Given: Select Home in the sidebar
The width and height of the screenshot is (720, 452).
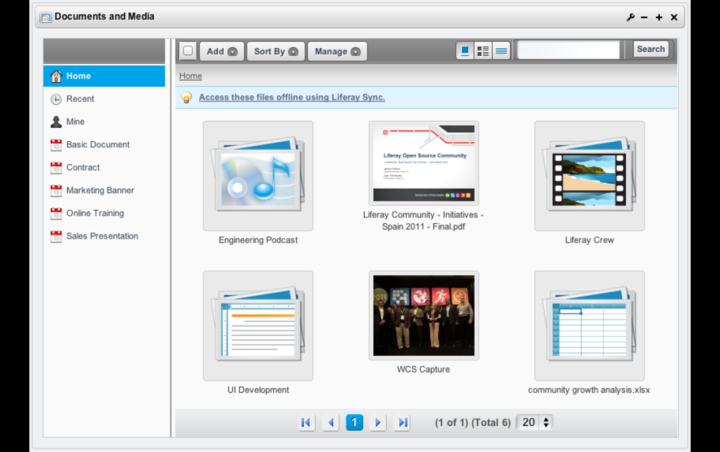Looking at the screenshot, I should 104,76.
